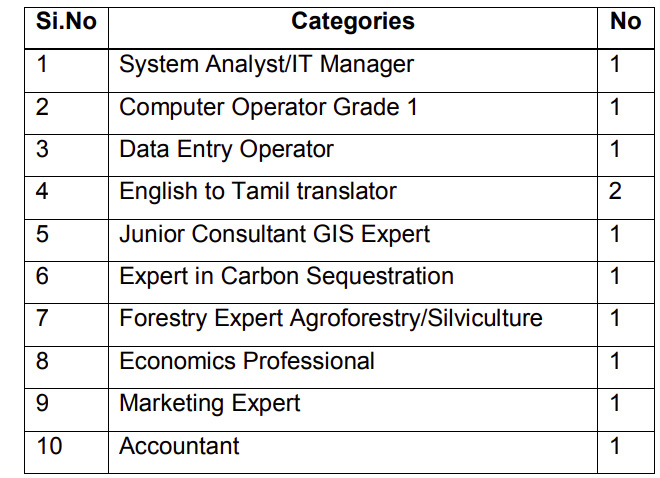Screen dimensions: 660x478
Task: Select the Expert in Carbon Sequestration cell
Action: [286, 276]
